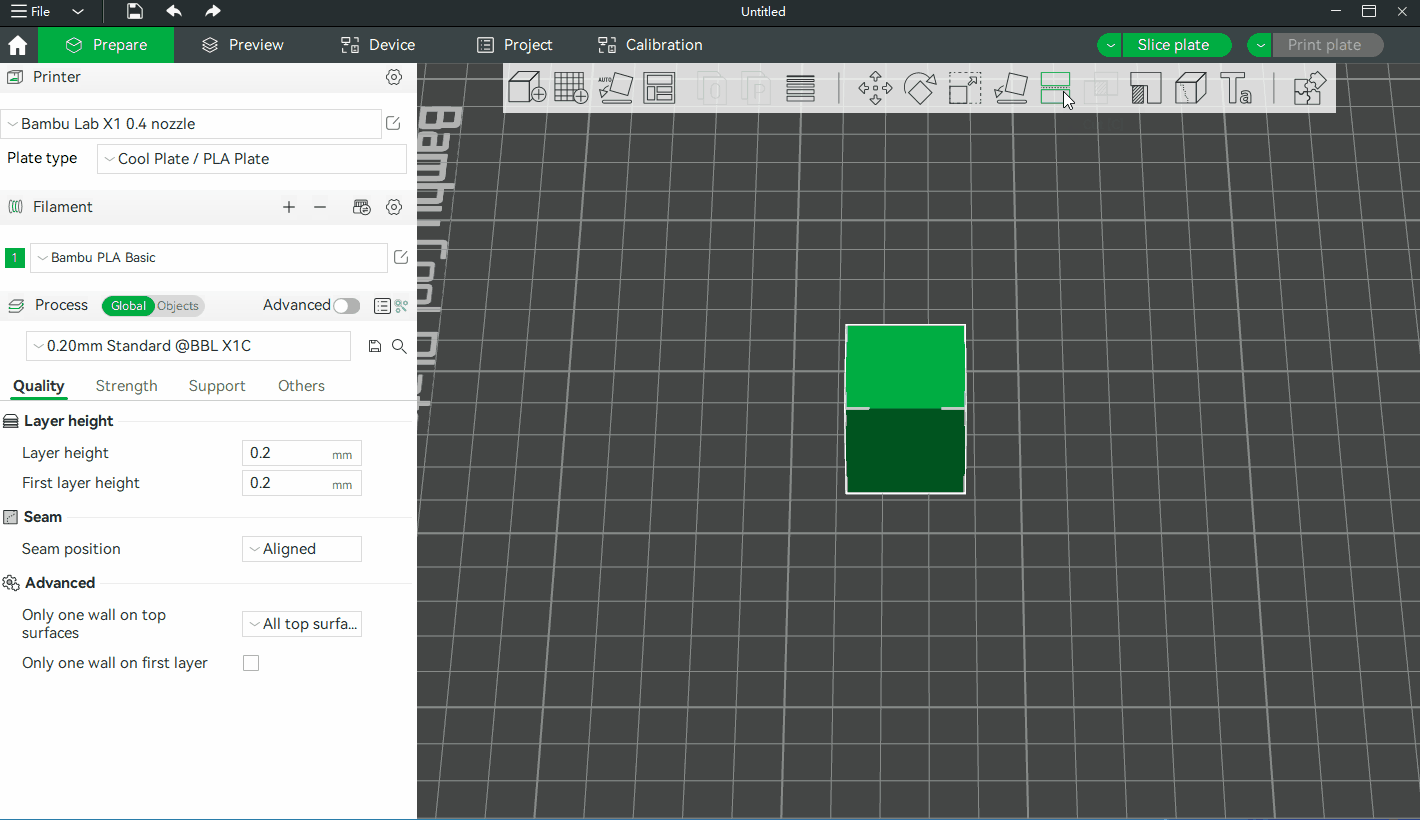Screen dimensions: 1420x820
Task: Search process settings with magnifier icon
Action: pyautogui.click(x=399, y=346)
